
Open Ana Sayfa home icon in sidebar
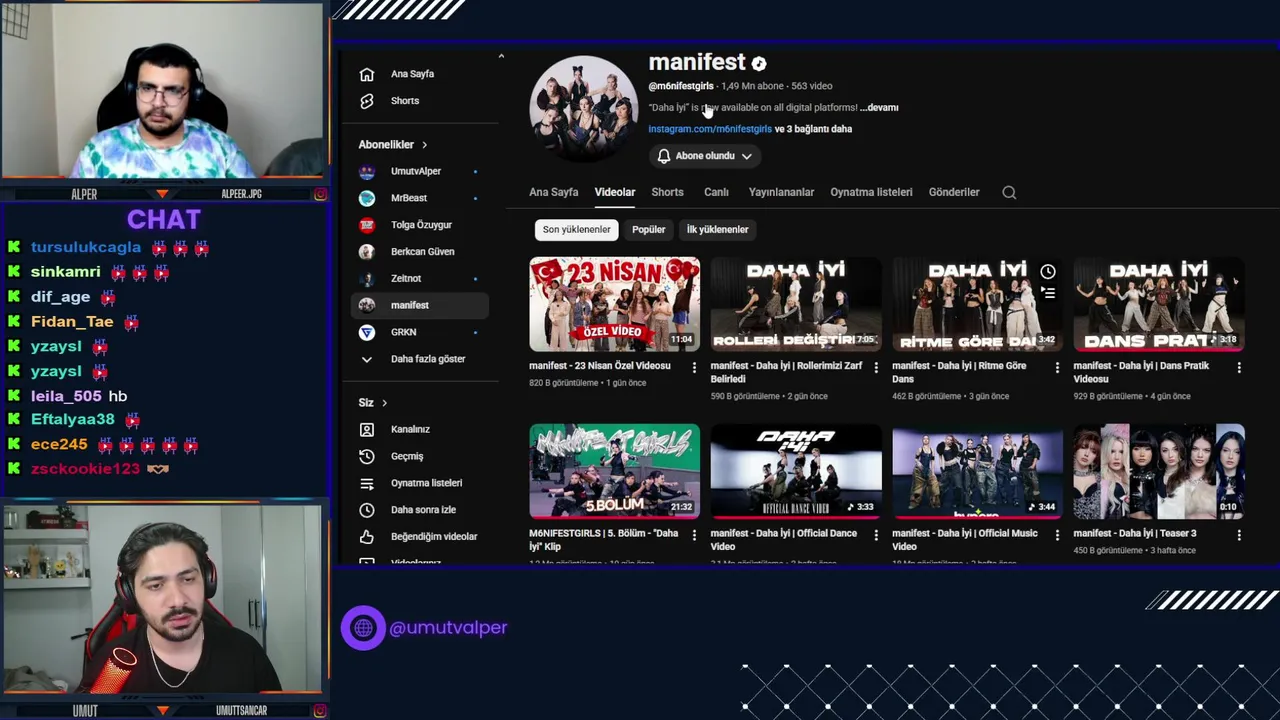[x=367, y=74]
